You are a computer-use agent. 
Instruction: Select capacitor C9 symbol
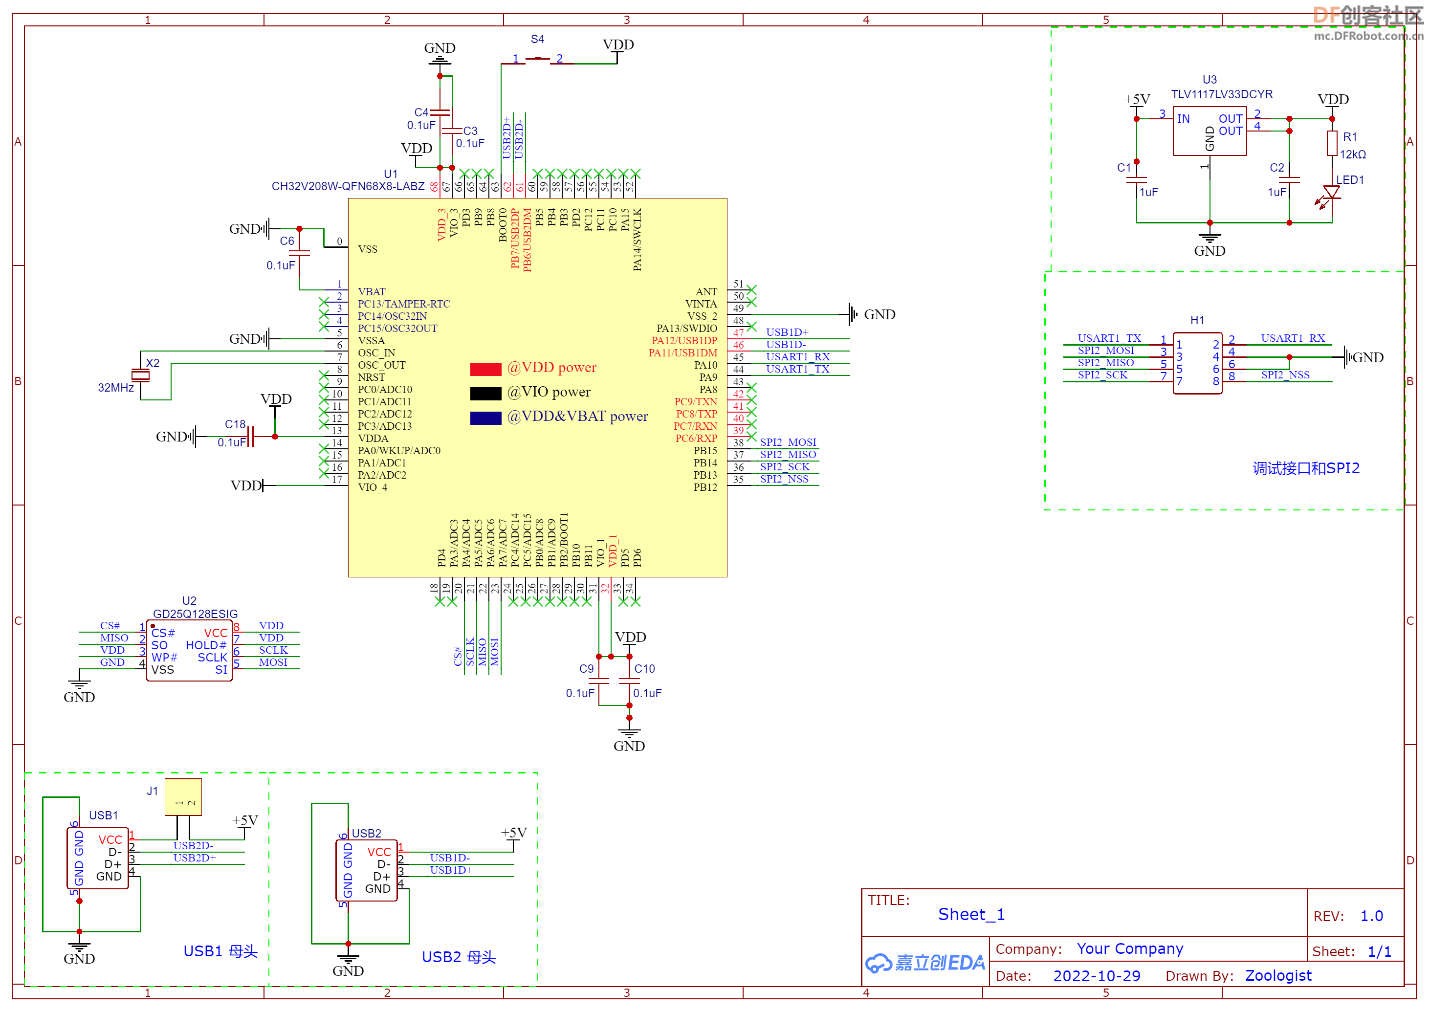click(599, 681)
